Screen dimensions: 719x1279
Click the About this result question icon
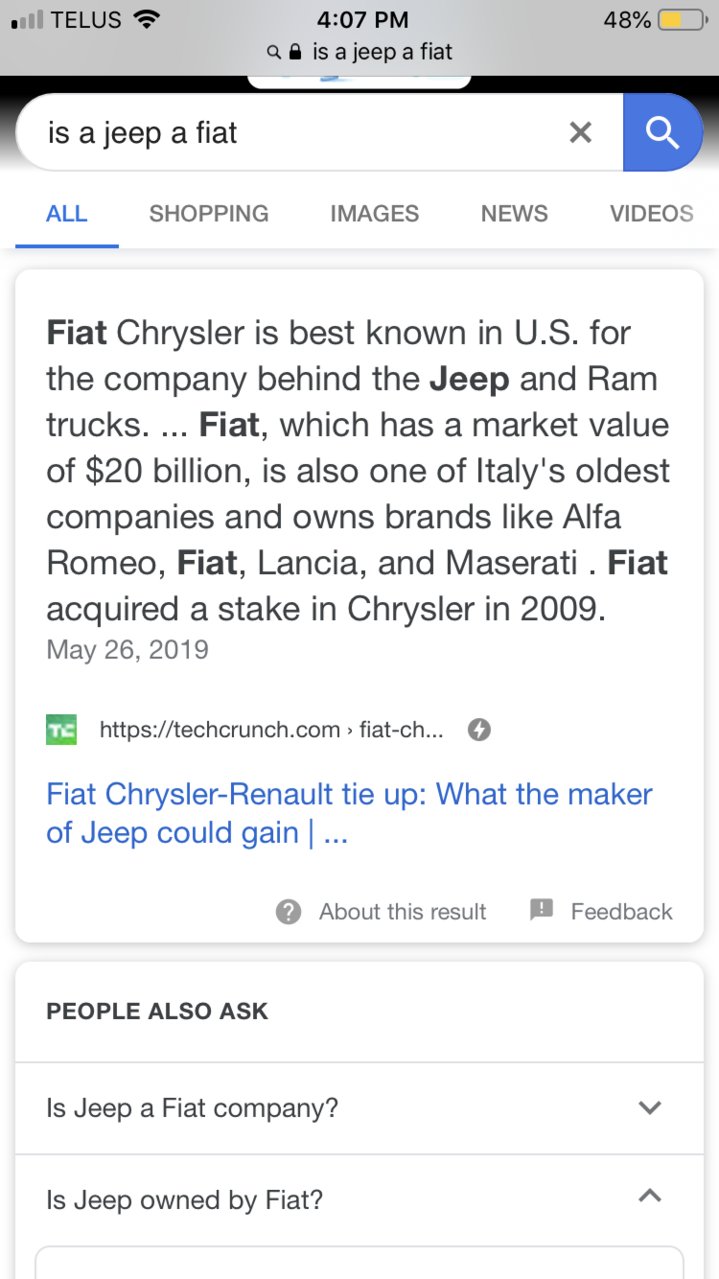(x=288, y=912)
